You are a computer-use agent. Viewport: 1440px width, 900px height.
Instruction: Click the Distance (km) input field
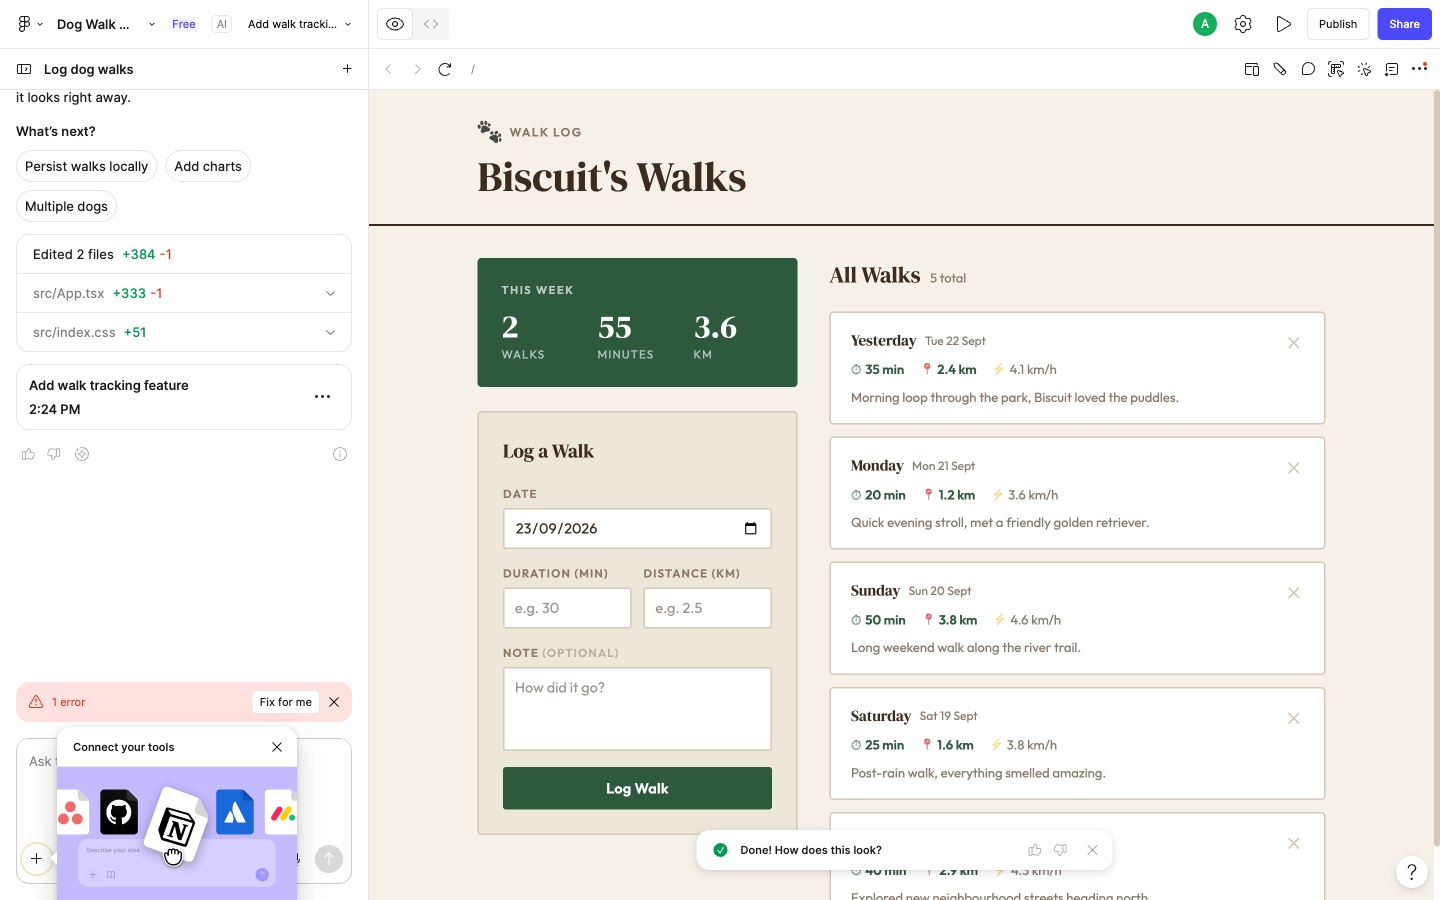pos(707,608)
